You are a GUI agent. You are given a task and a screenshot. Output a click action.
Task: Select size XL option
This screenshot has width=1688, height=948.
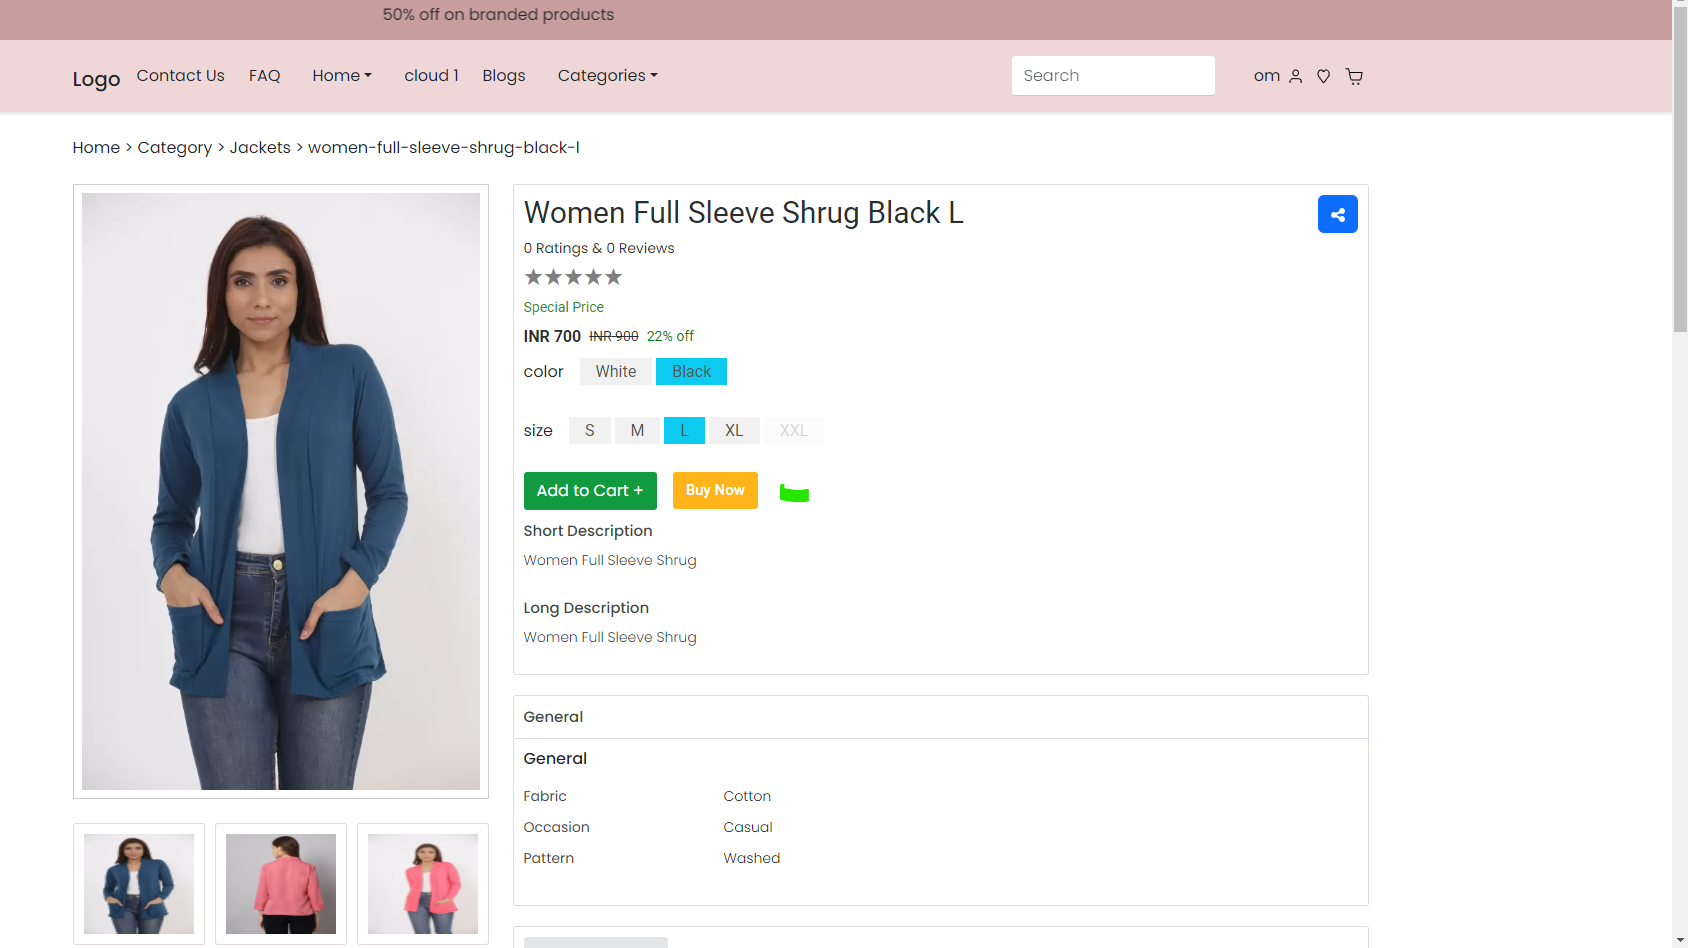pyautogui.click(x=734, y=430)
